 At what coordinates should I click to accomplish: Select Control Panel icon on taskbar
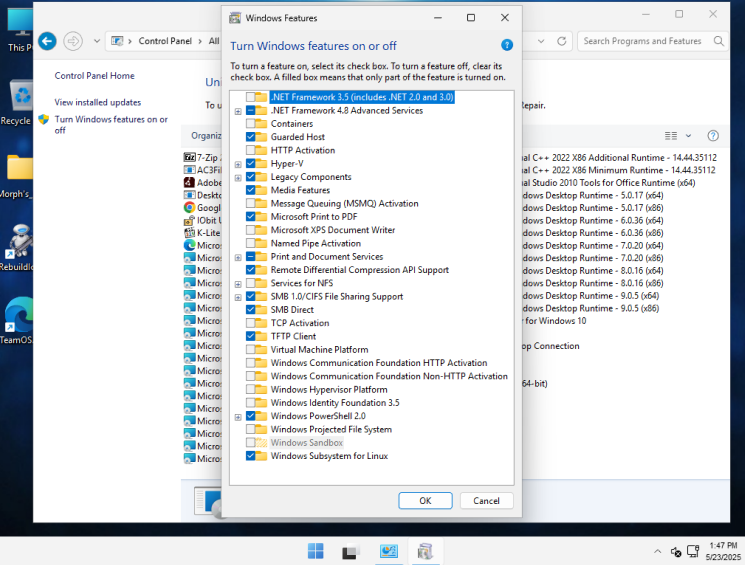(389, 551)
